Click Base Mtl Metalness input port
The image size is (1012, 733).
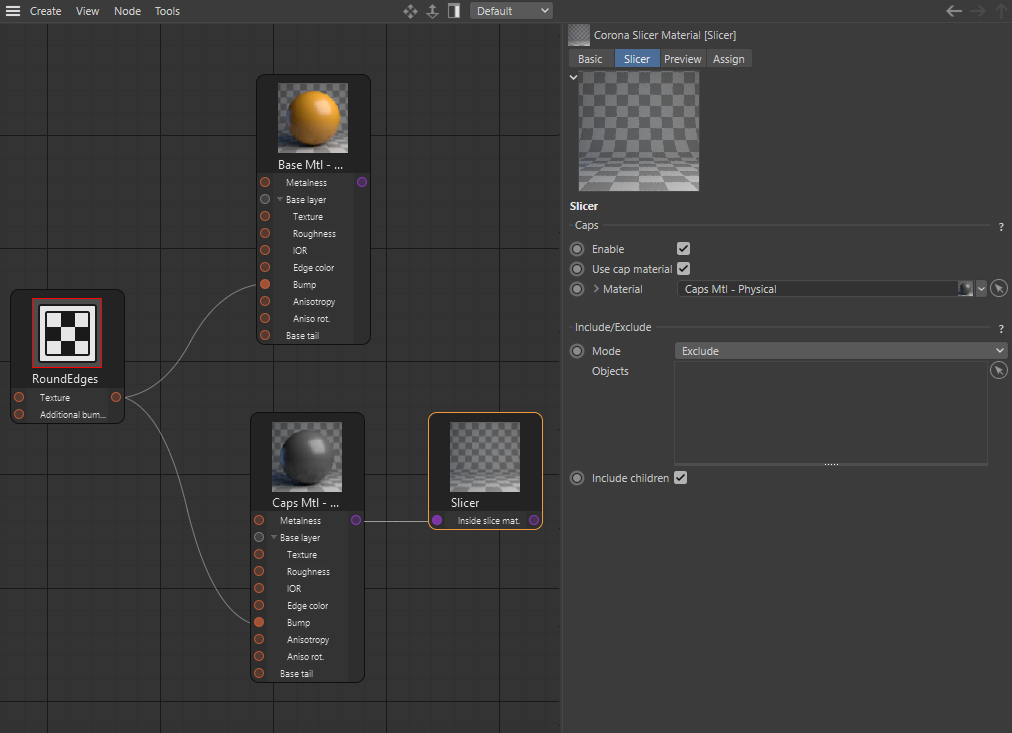265,182
